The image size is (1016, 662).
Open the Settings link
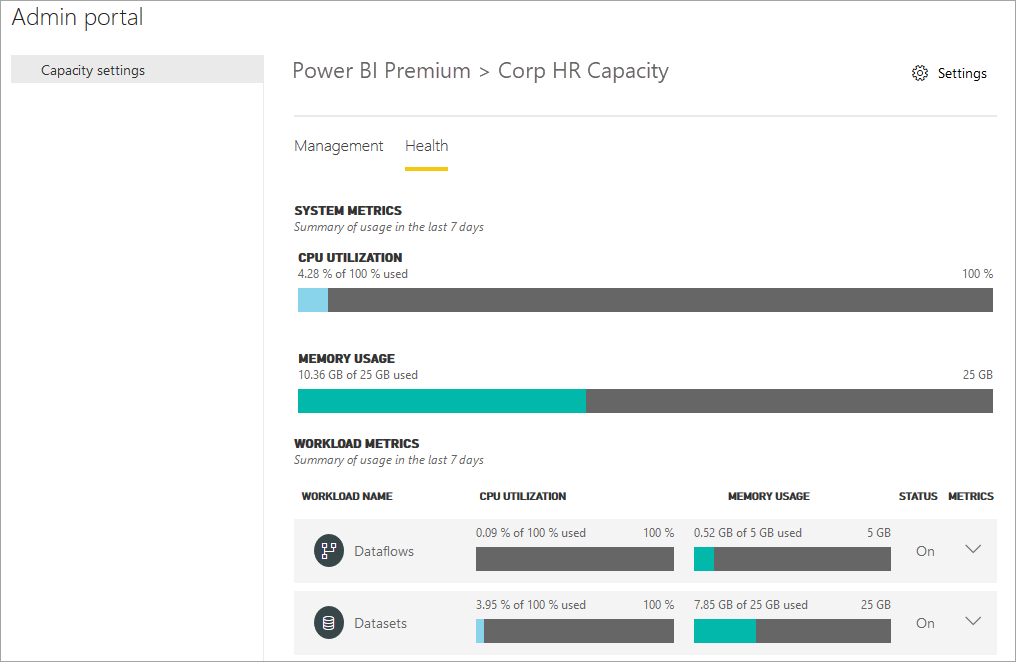tap(962, 73)
